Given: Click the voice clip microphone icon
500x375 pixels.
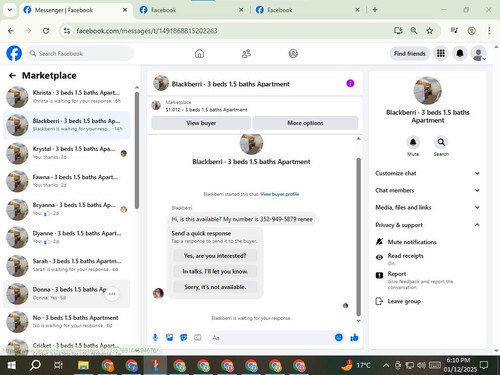Looking at the screenshot, I should tap(155, 338).
